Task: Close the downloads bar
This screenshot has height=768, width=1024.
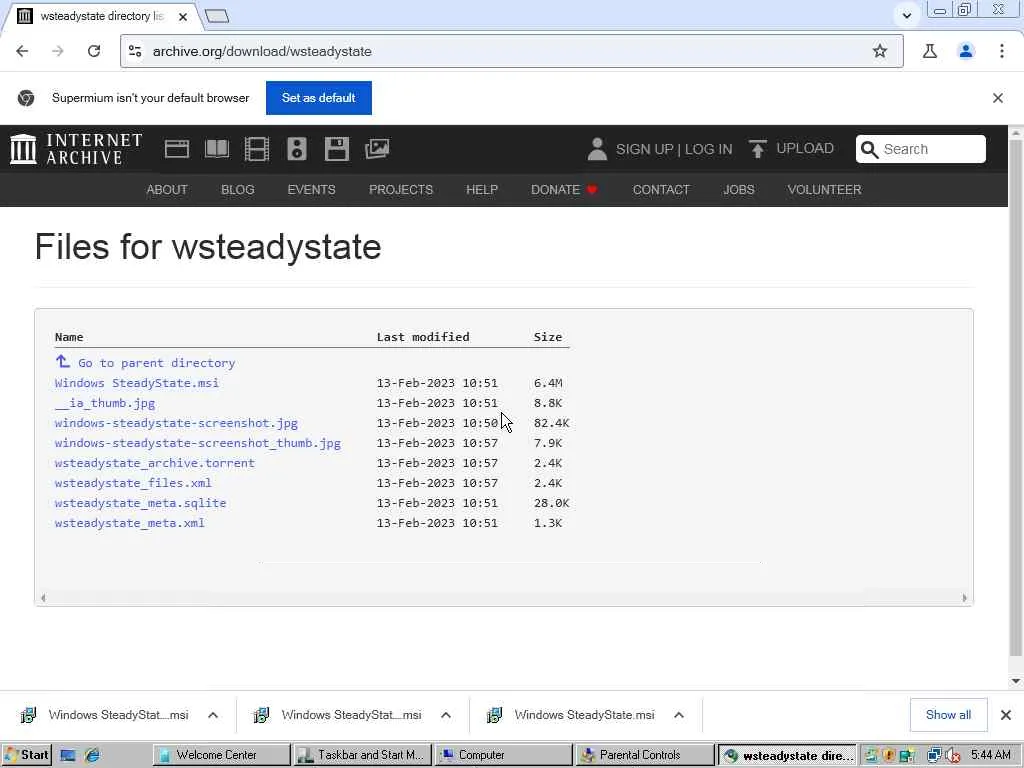Action: [1006, 715]
